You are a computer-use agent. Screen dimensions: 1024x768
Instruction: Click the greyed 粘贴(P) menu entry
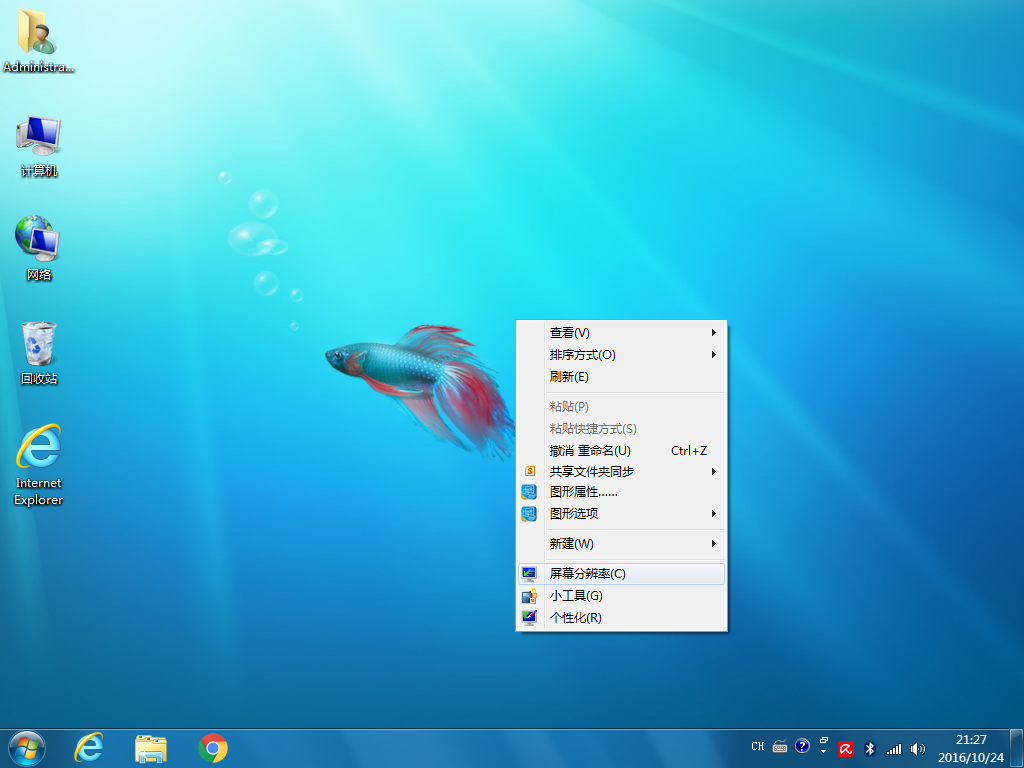point(621,406)
